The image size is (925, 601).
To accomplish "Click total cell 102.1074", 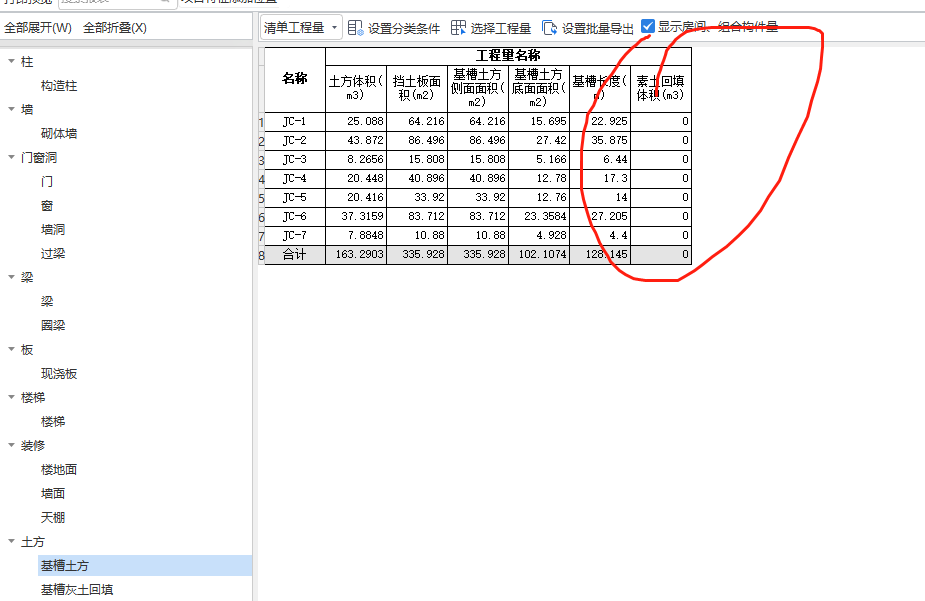I will (539, 255).
